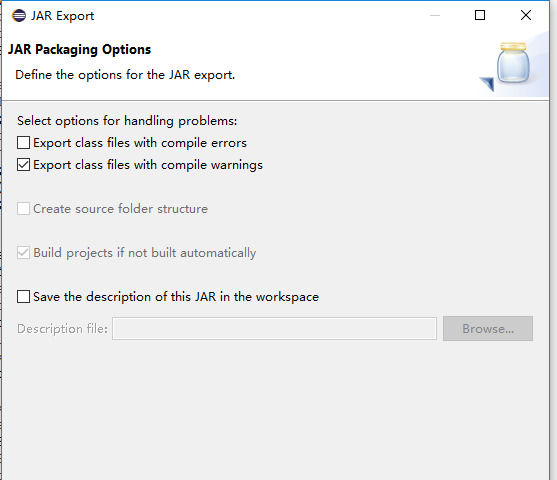Viewport: 557px width, 480px height.
Task: Click the 'in the workspace' label text
Action: click(269, 297)
